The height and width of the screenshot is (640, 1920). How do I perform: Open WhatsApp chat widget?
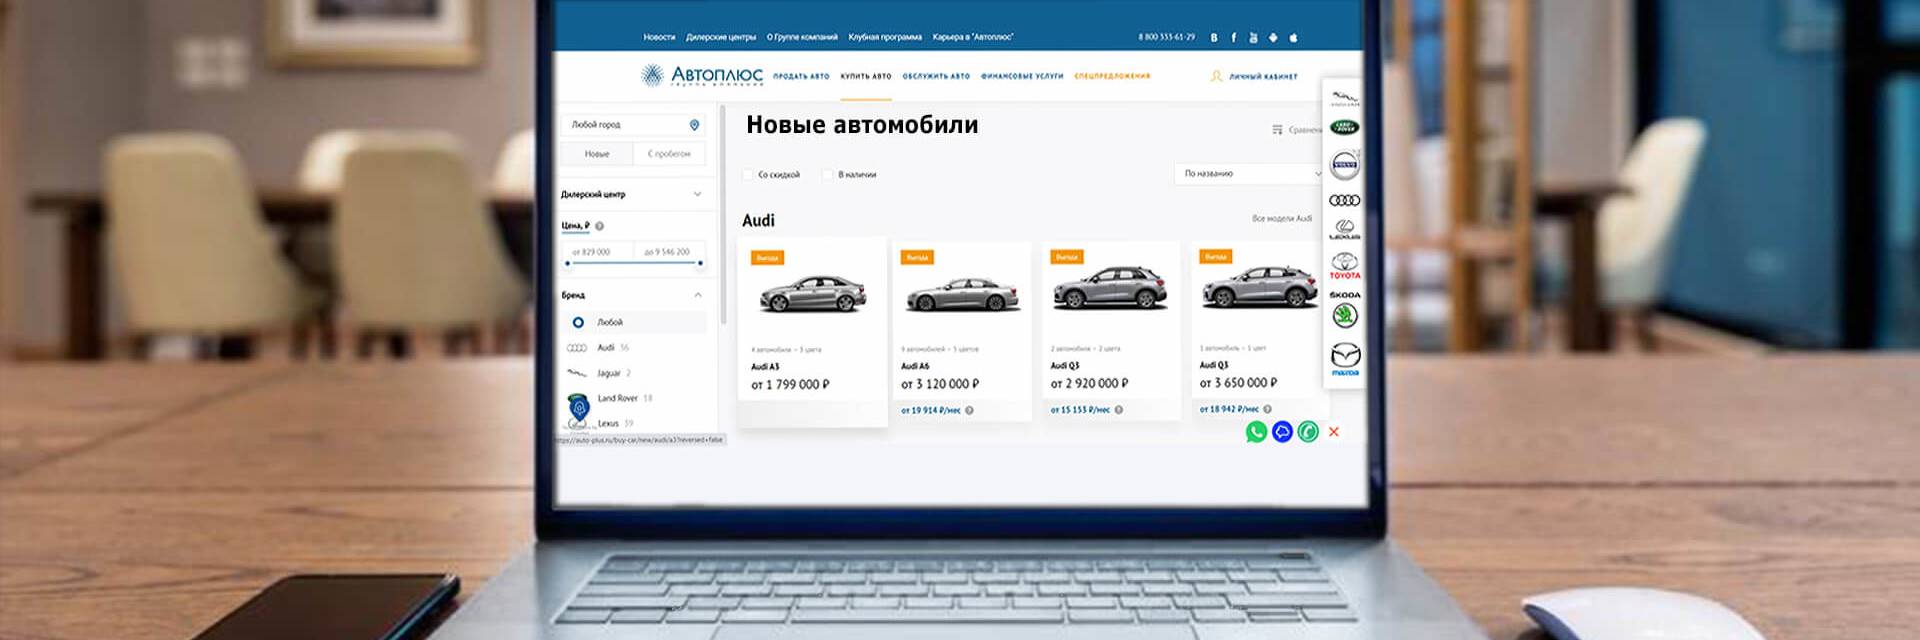pos(1256,432)
